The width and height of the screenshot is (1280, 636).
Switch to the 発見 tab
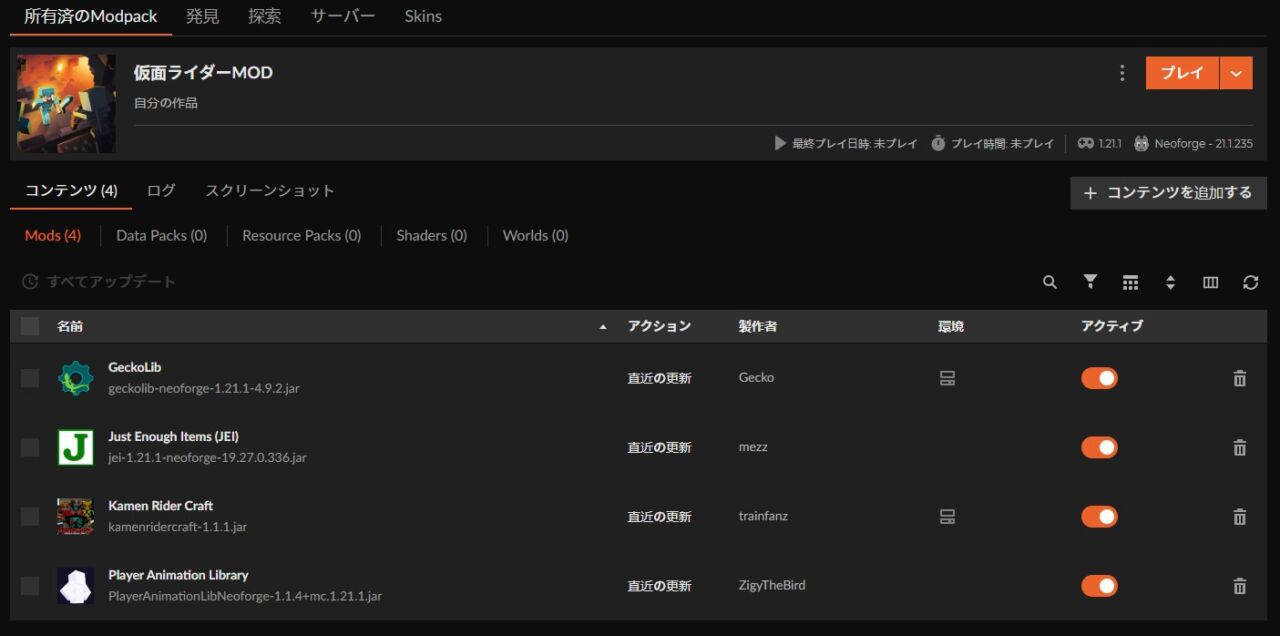(203, 16)
